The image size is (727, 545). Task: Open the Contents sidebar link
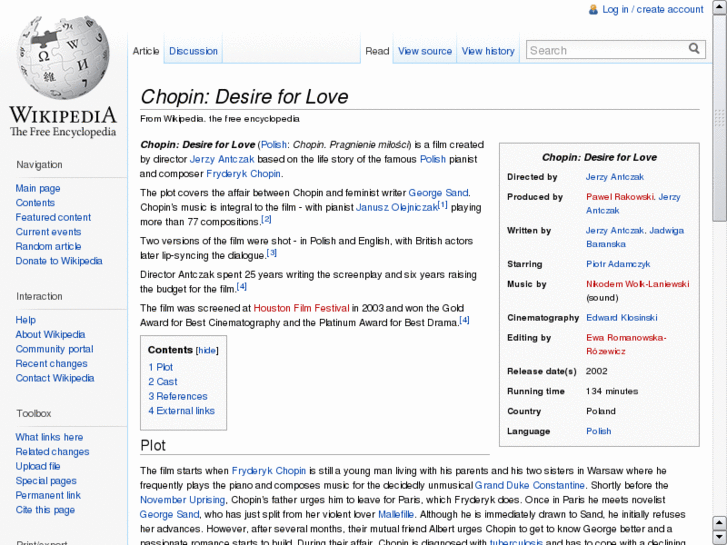(35, 203)
